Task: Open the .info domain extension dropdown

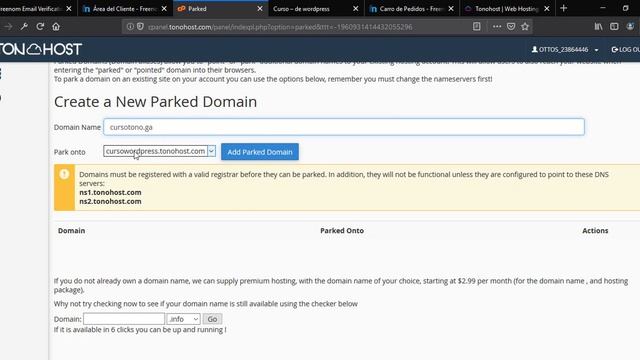Action: [x=183, y=319]
